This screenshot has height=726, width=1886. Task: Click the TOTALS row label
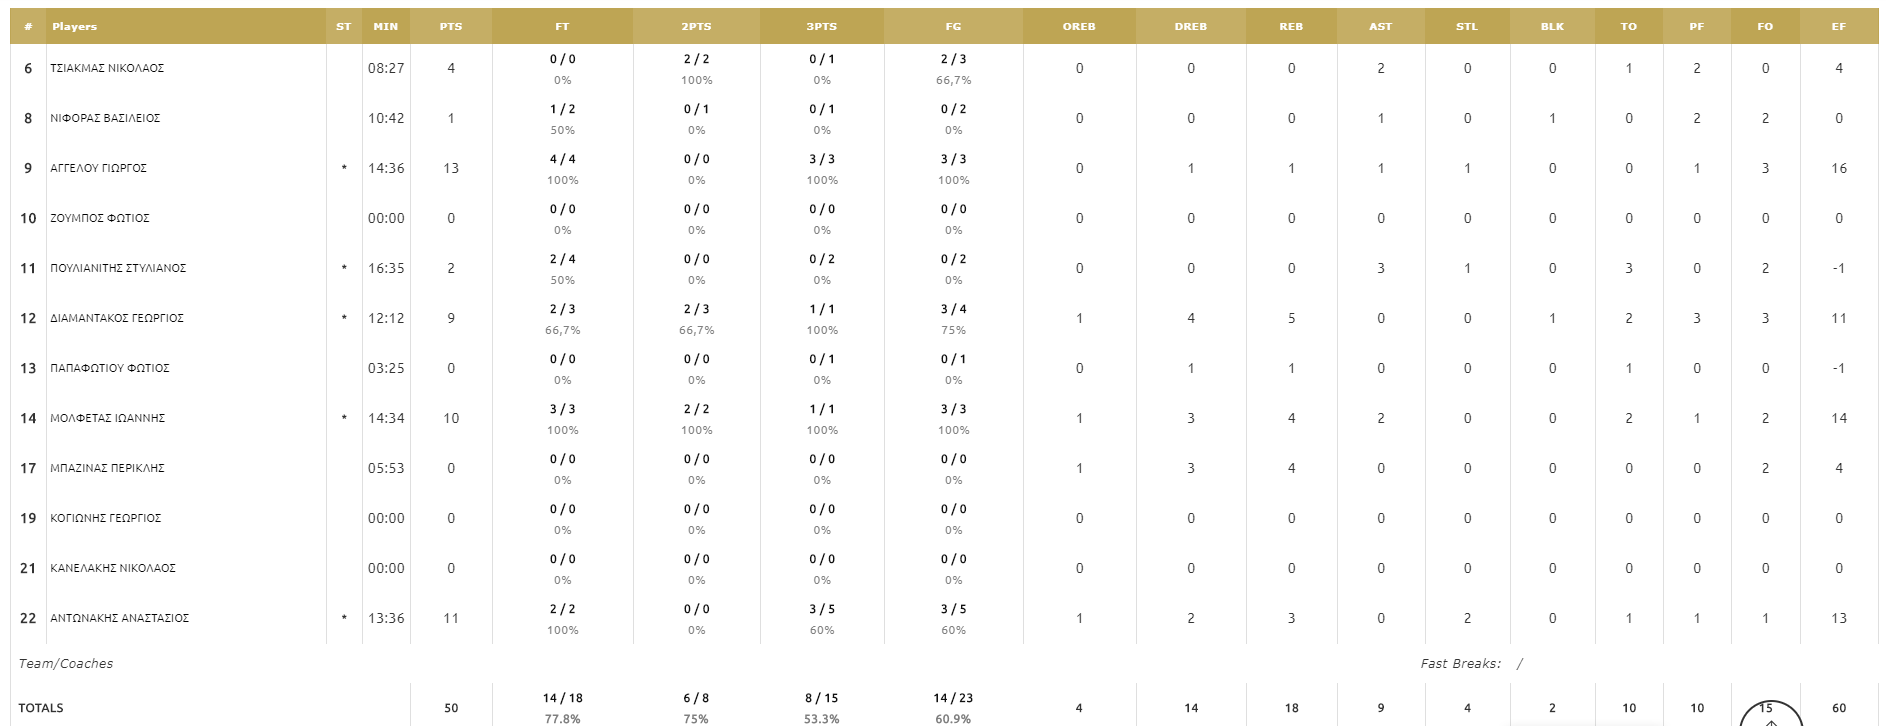pyautogui.click(x=41, y=708)
